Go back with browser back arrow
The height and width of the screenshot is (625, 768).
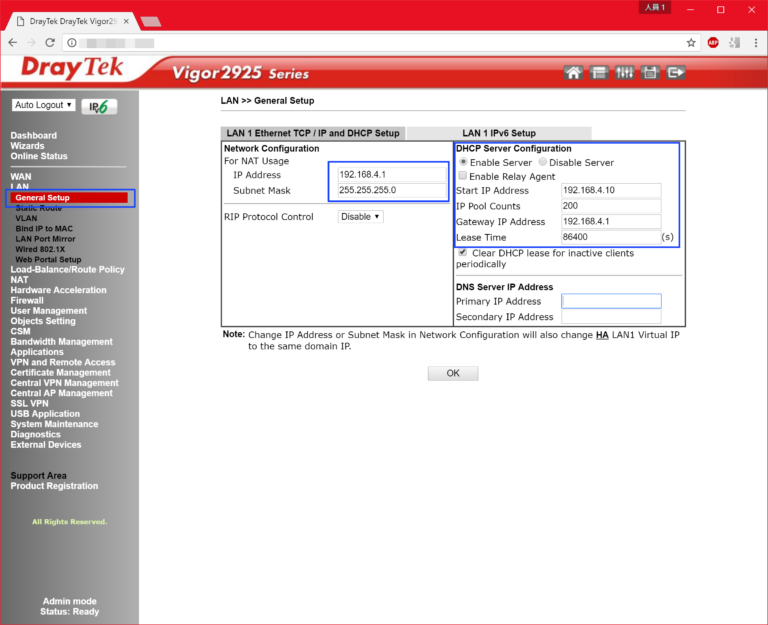(x=13, y=43)
